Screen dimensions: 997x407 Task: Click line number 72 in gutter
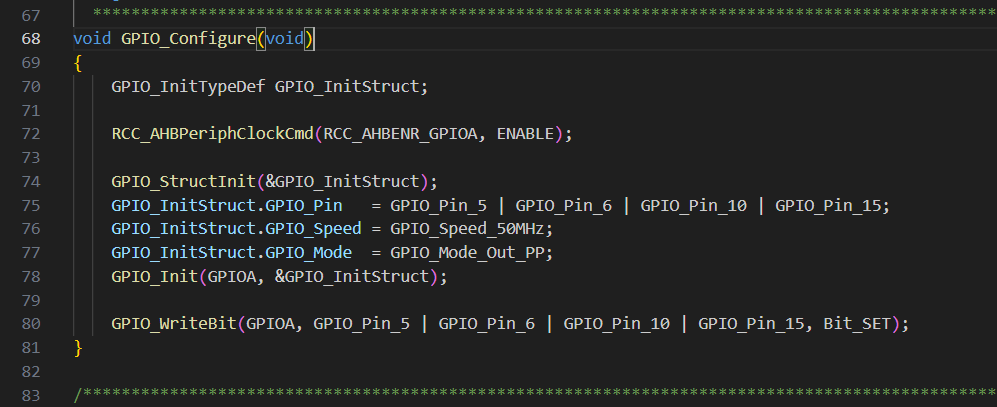(30, 133)
